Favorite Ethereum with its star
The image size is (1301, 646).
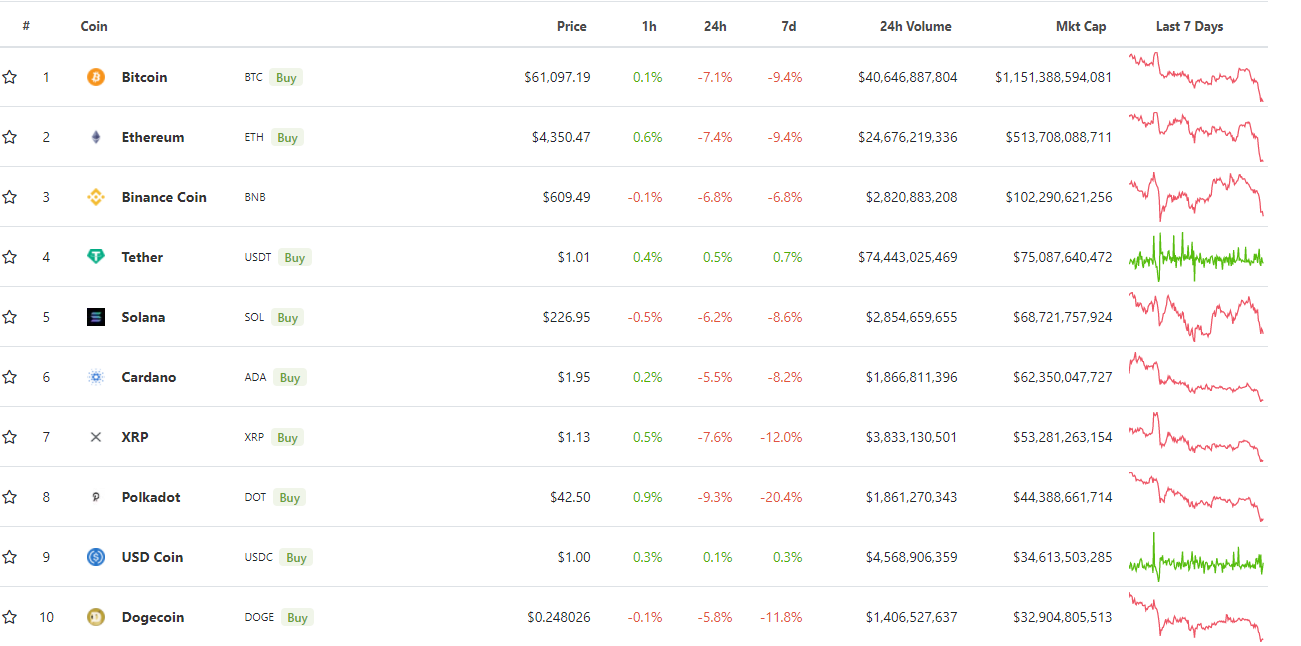[10, 137]
